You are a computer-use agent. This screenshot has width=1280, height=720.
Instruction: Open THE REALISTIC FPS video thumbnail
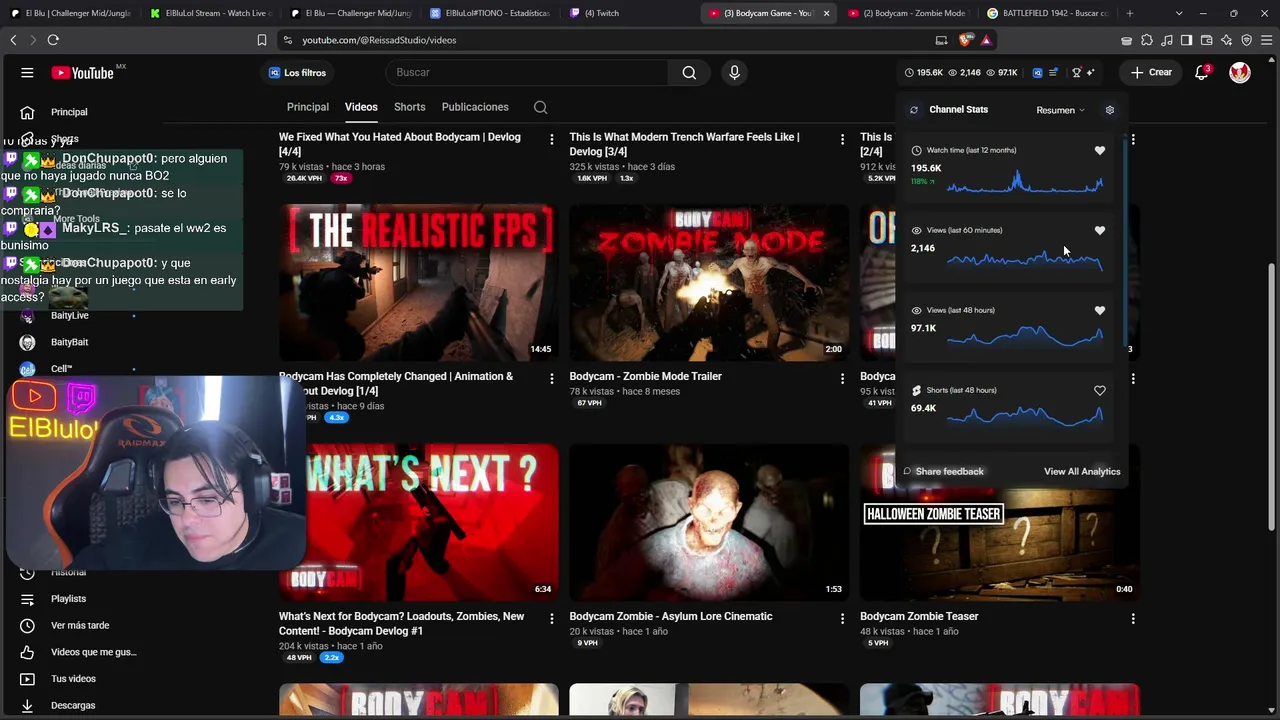pyautogui.click(x=419, y=283)
